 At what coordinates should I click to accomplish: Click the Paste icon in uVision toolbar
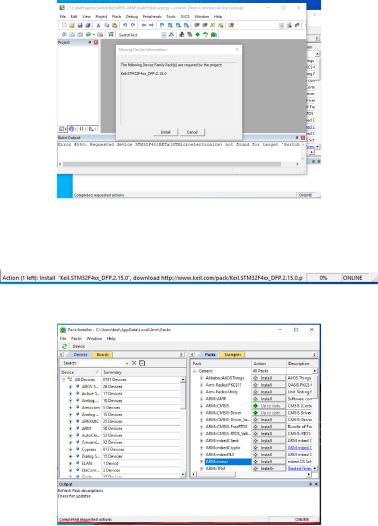point(114,25)
